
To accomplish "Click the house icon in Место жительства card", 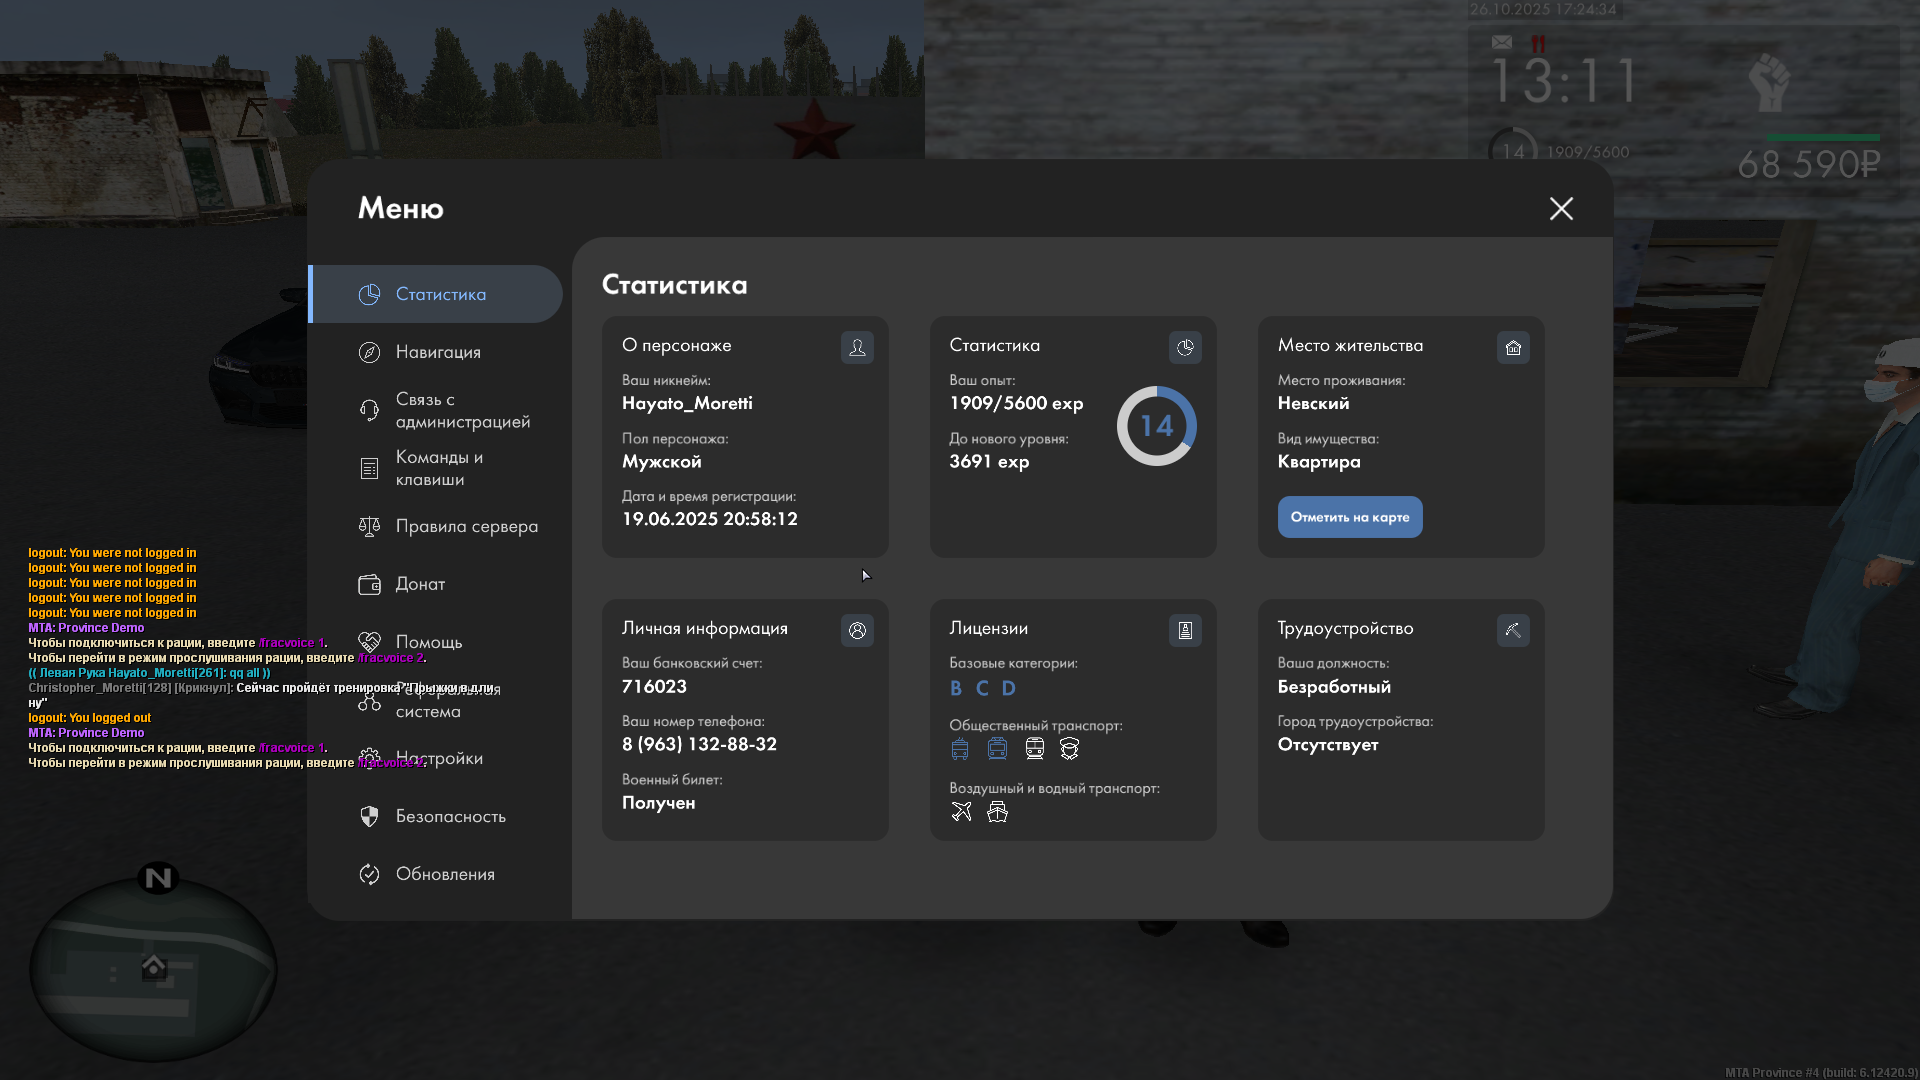I will tap(1513, 347).
